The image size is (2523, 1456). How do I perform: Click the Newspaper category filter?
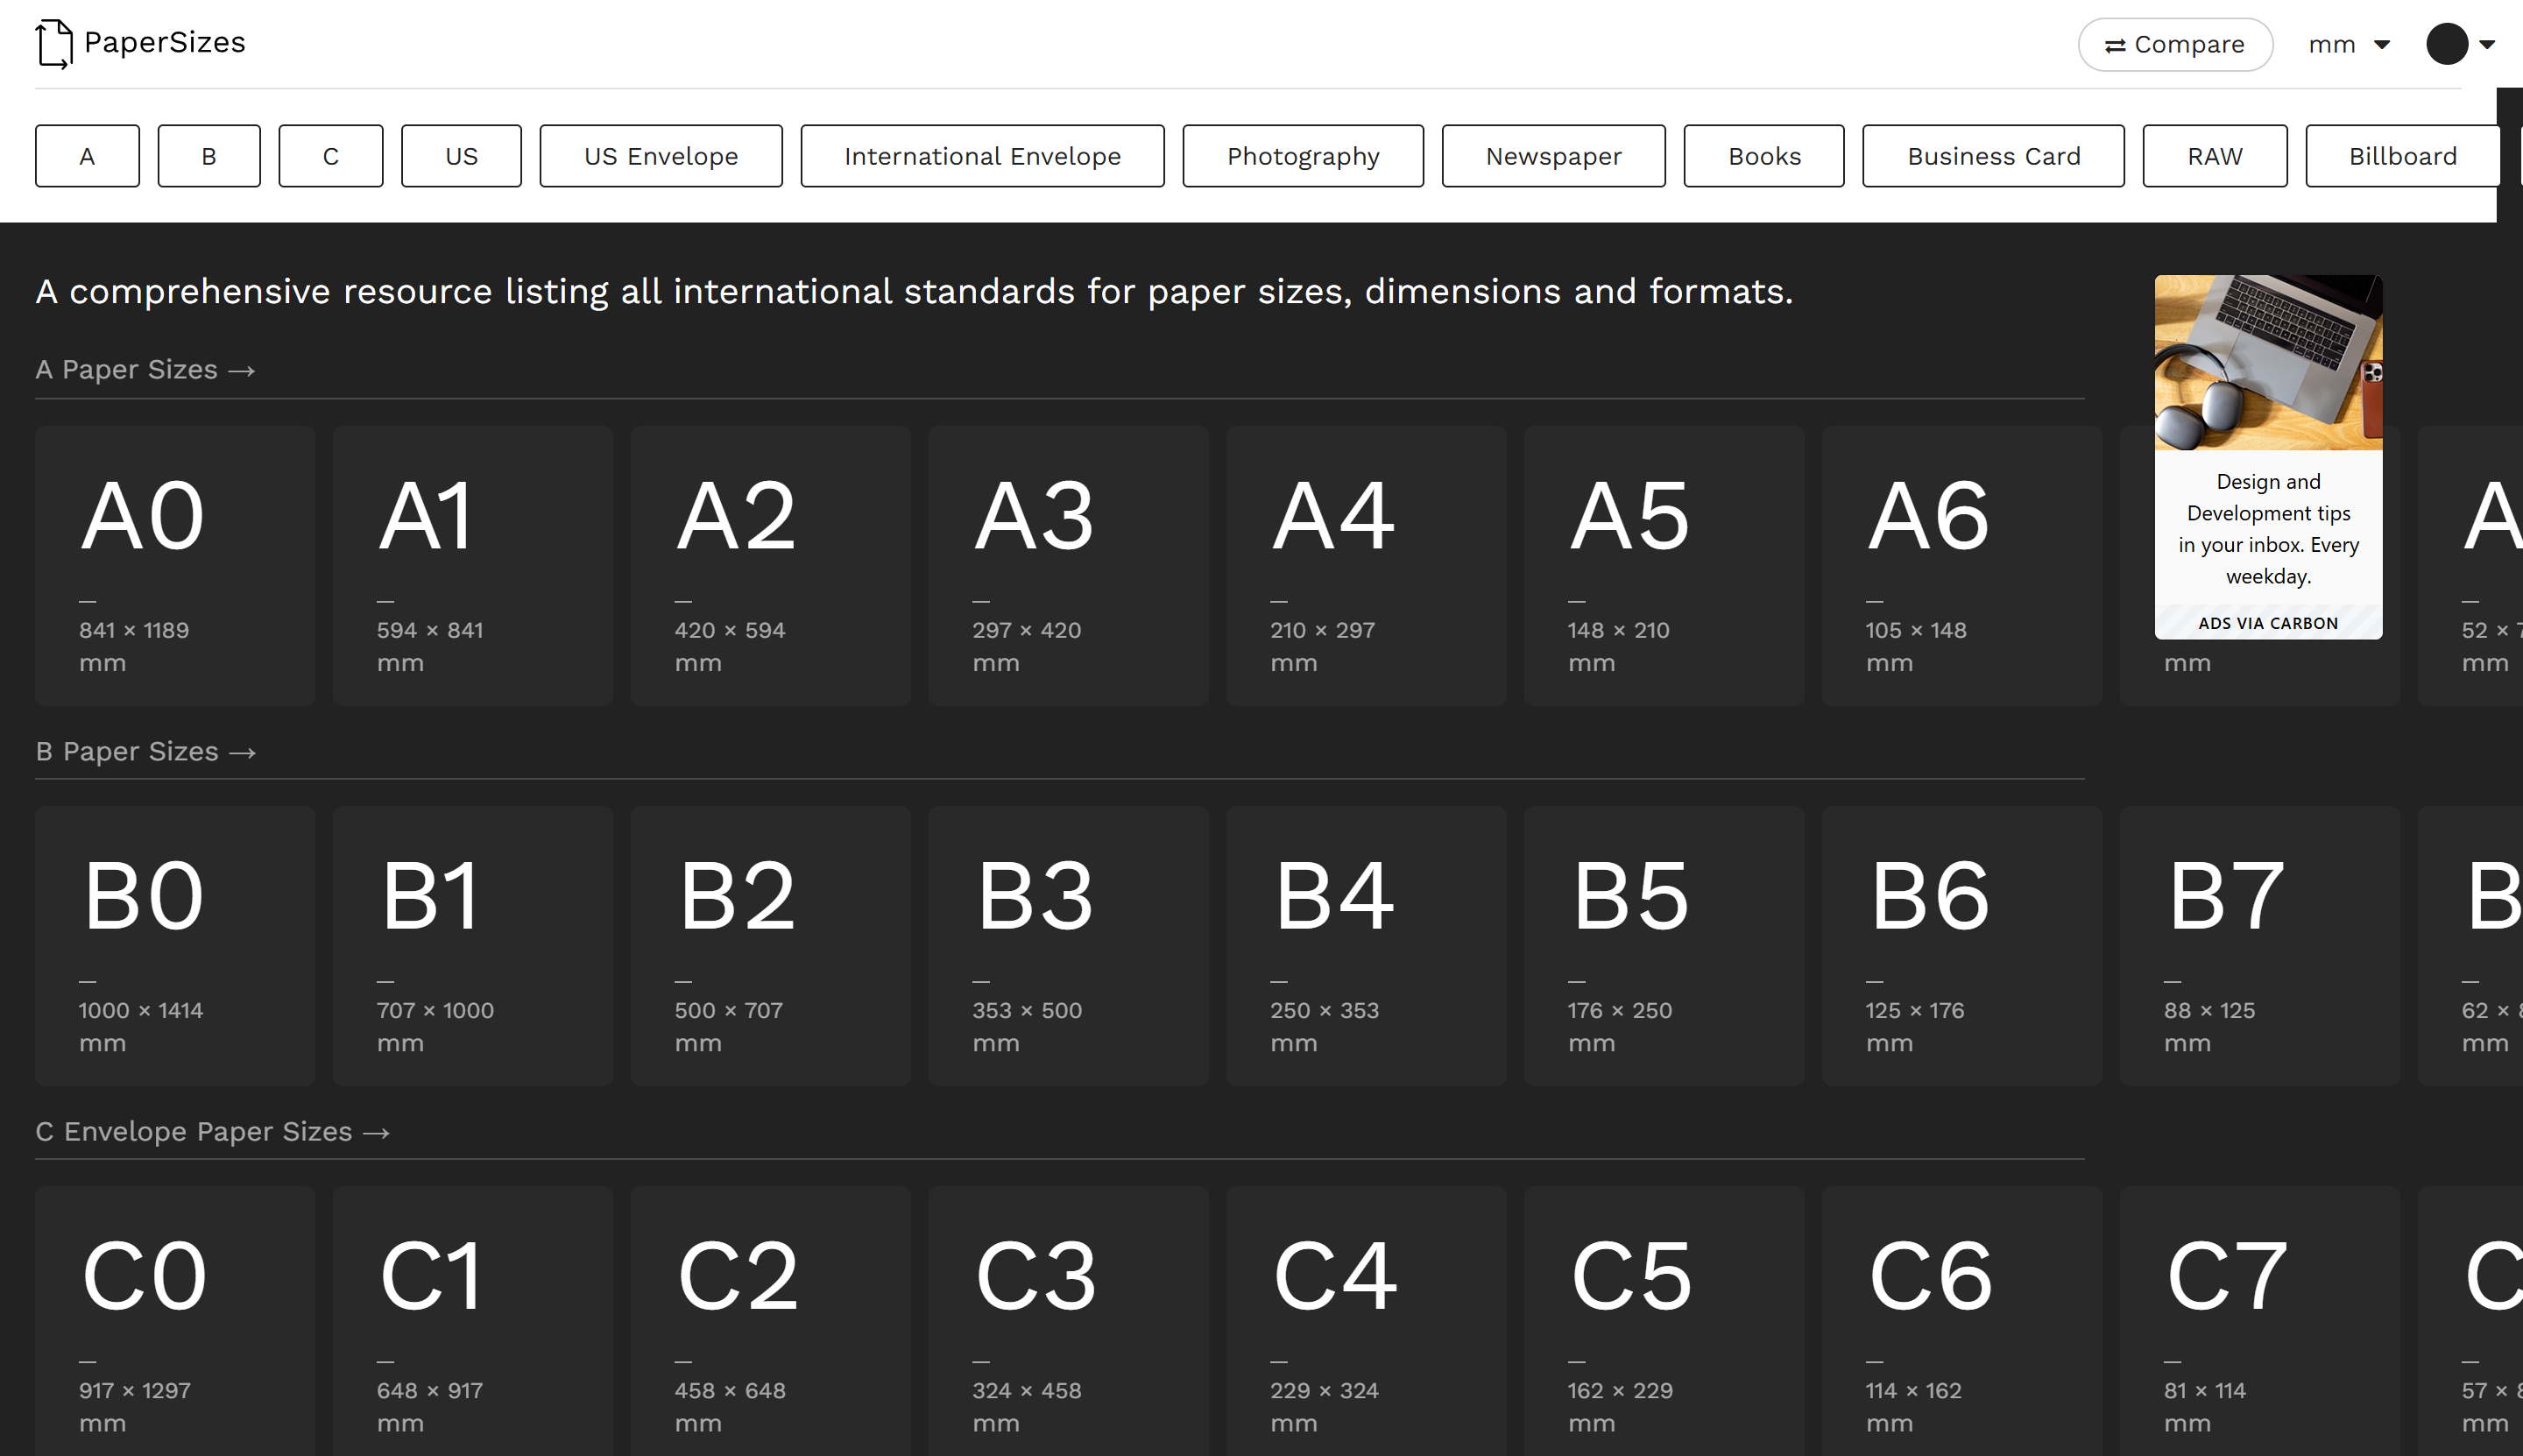(1553, 156)
